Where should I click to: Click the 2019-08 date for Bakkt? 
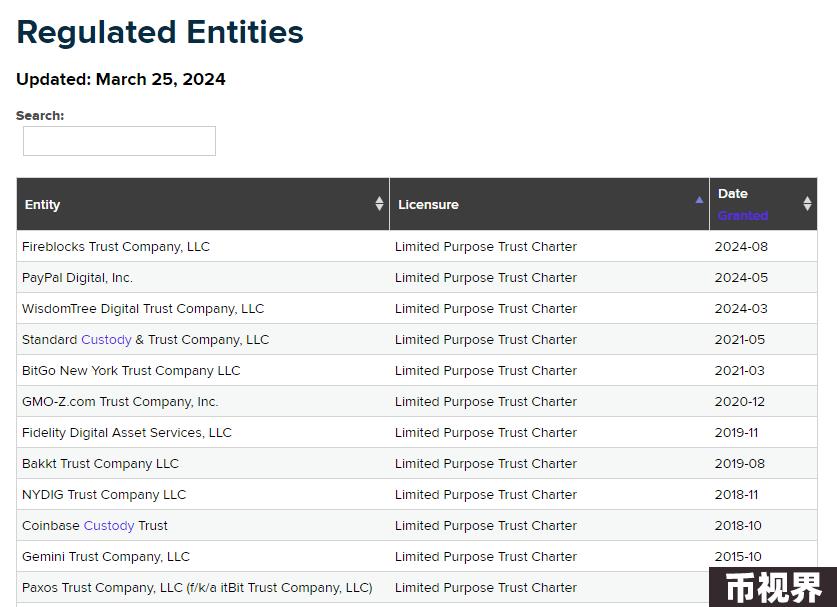tap(740, 463)
